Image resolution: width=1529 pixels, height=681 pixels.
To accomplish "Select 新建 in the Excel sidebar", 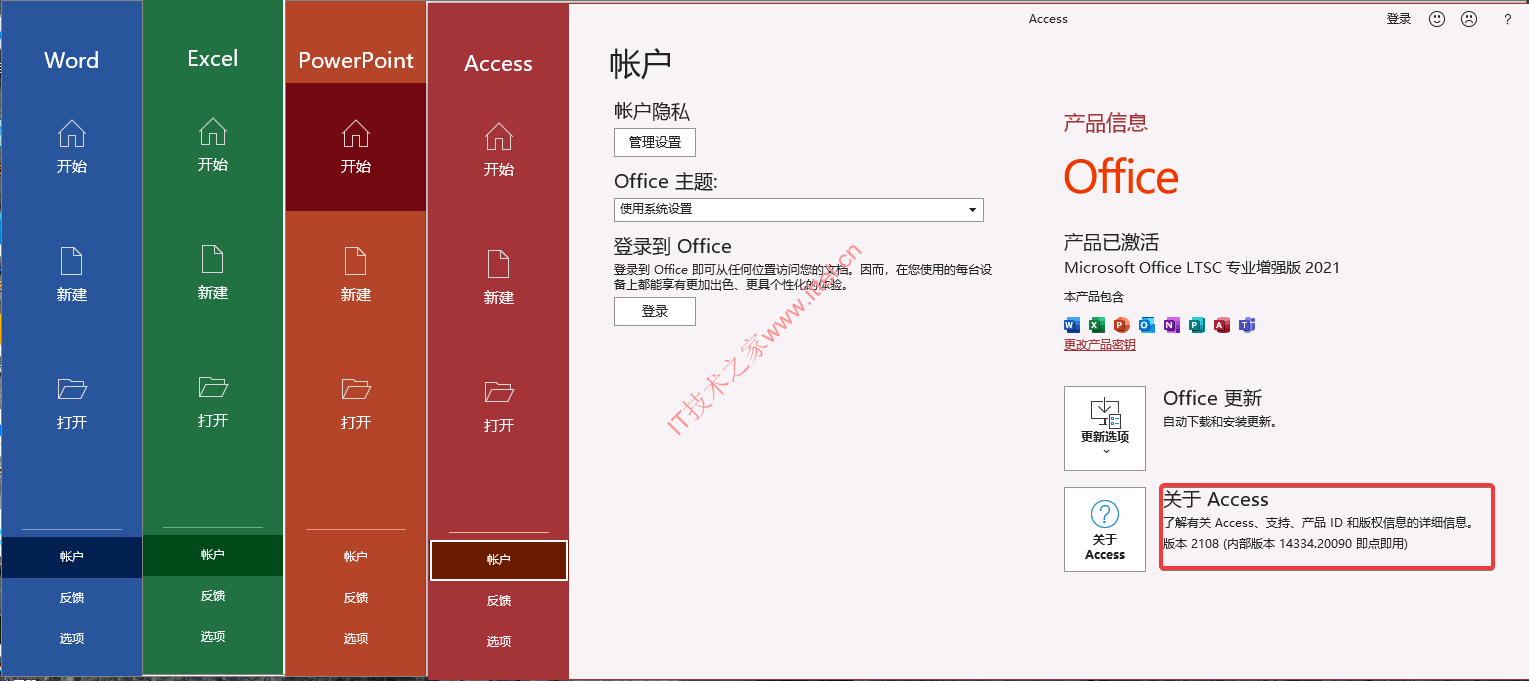I will click(x=213, y=273).
